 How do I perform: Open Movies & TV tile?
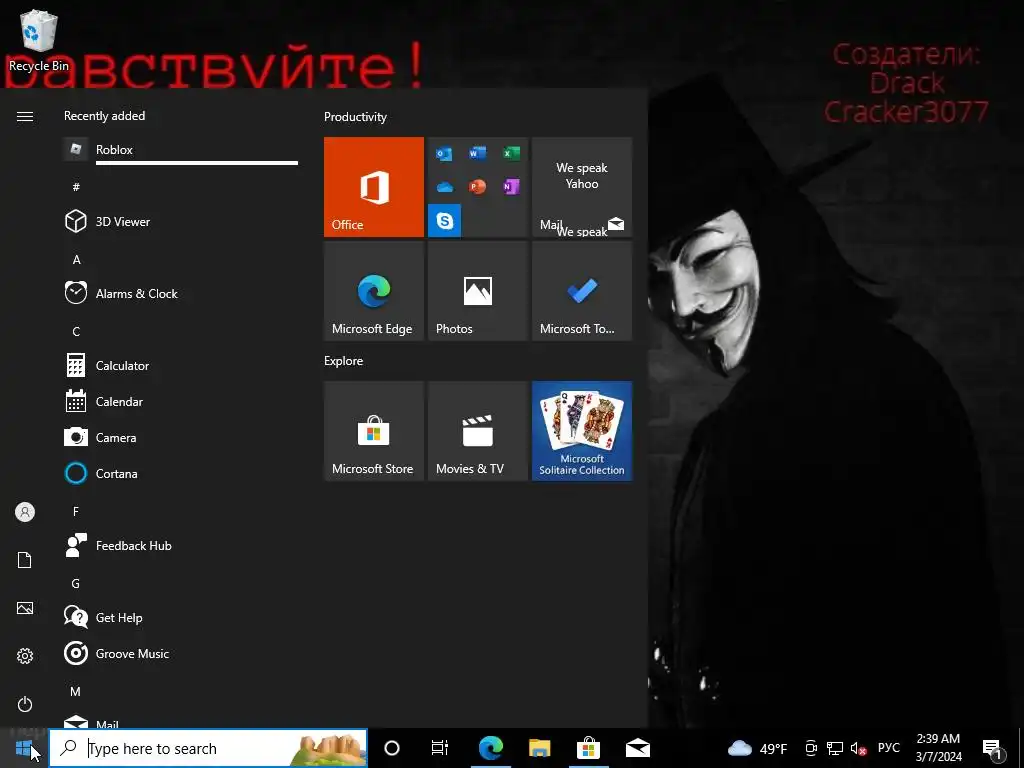pyautogui.click(x=478, y=431)
